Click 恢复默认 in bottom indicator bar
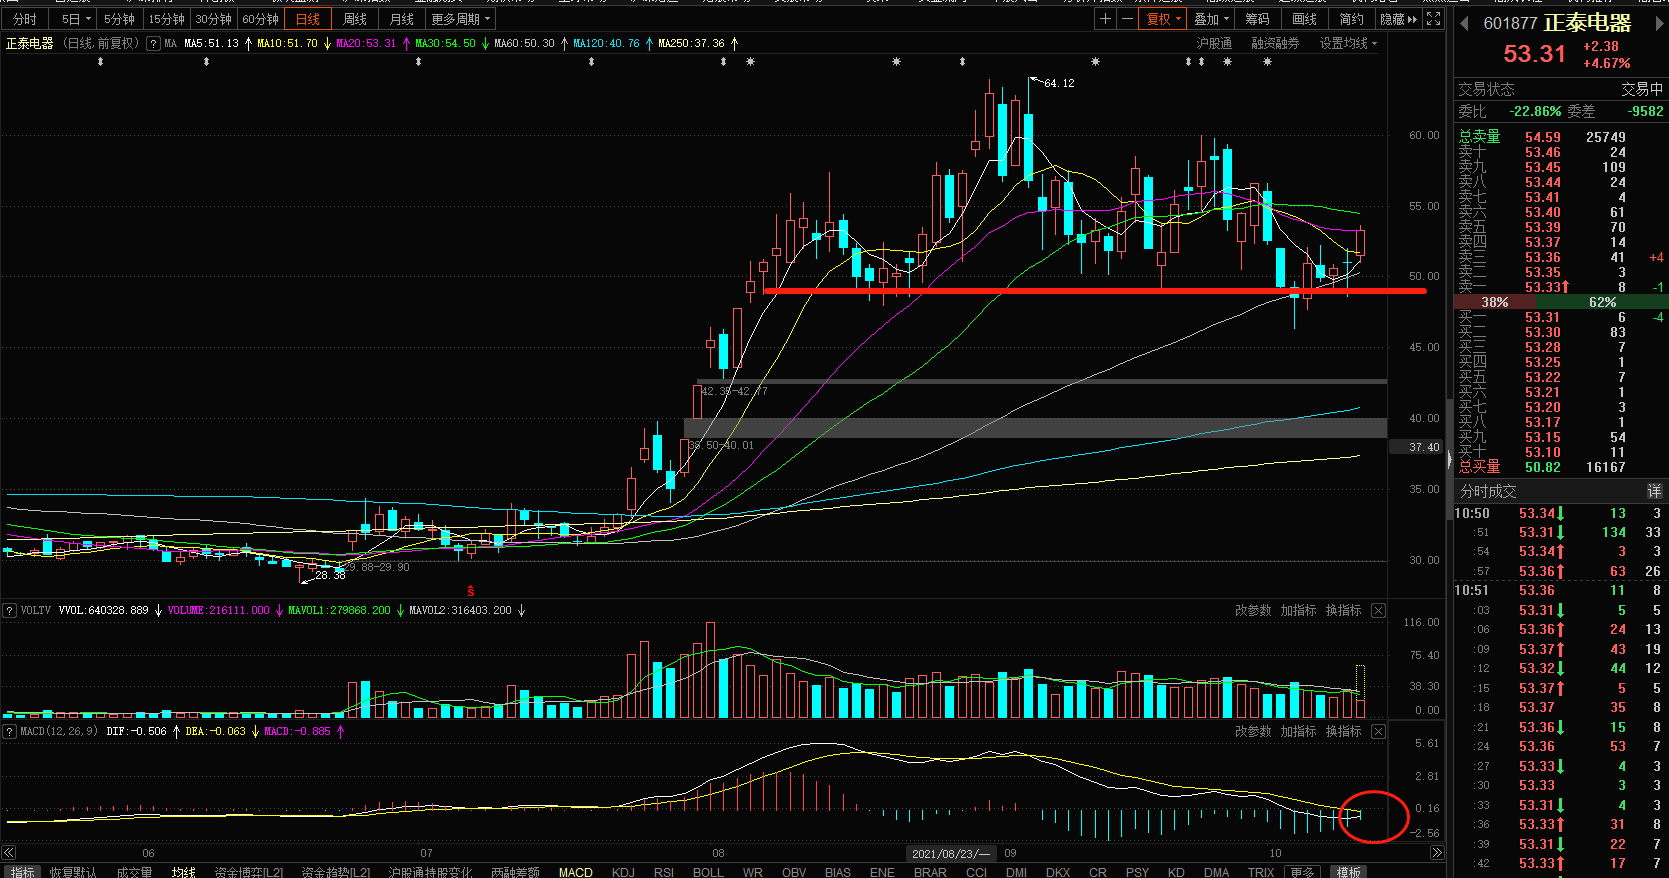 click(x=73, y=872)
